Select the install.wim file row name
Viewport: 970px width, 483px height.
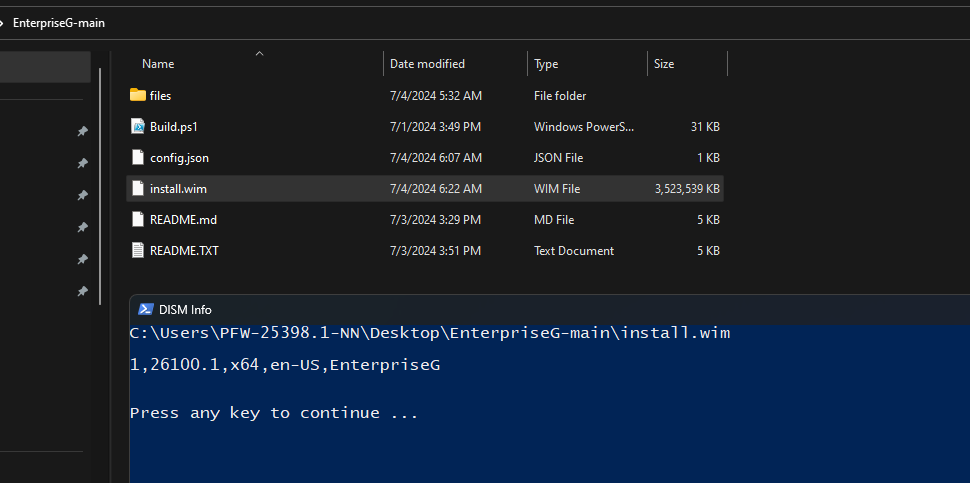(179, 189)
